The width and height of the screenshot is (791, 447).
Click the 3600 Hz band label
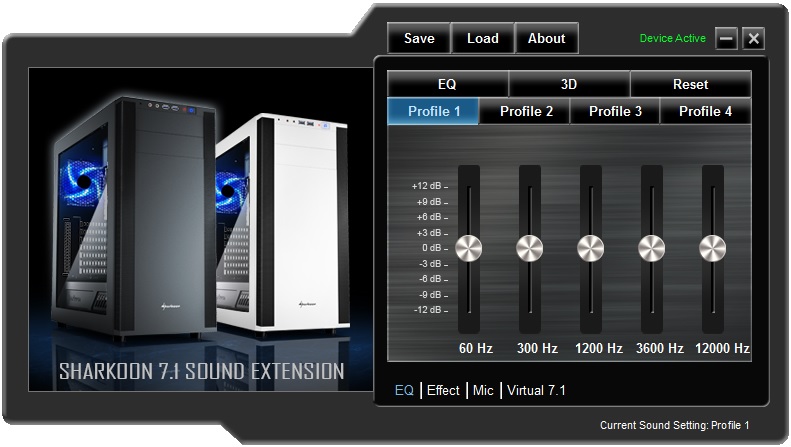[x=660, y=348]
